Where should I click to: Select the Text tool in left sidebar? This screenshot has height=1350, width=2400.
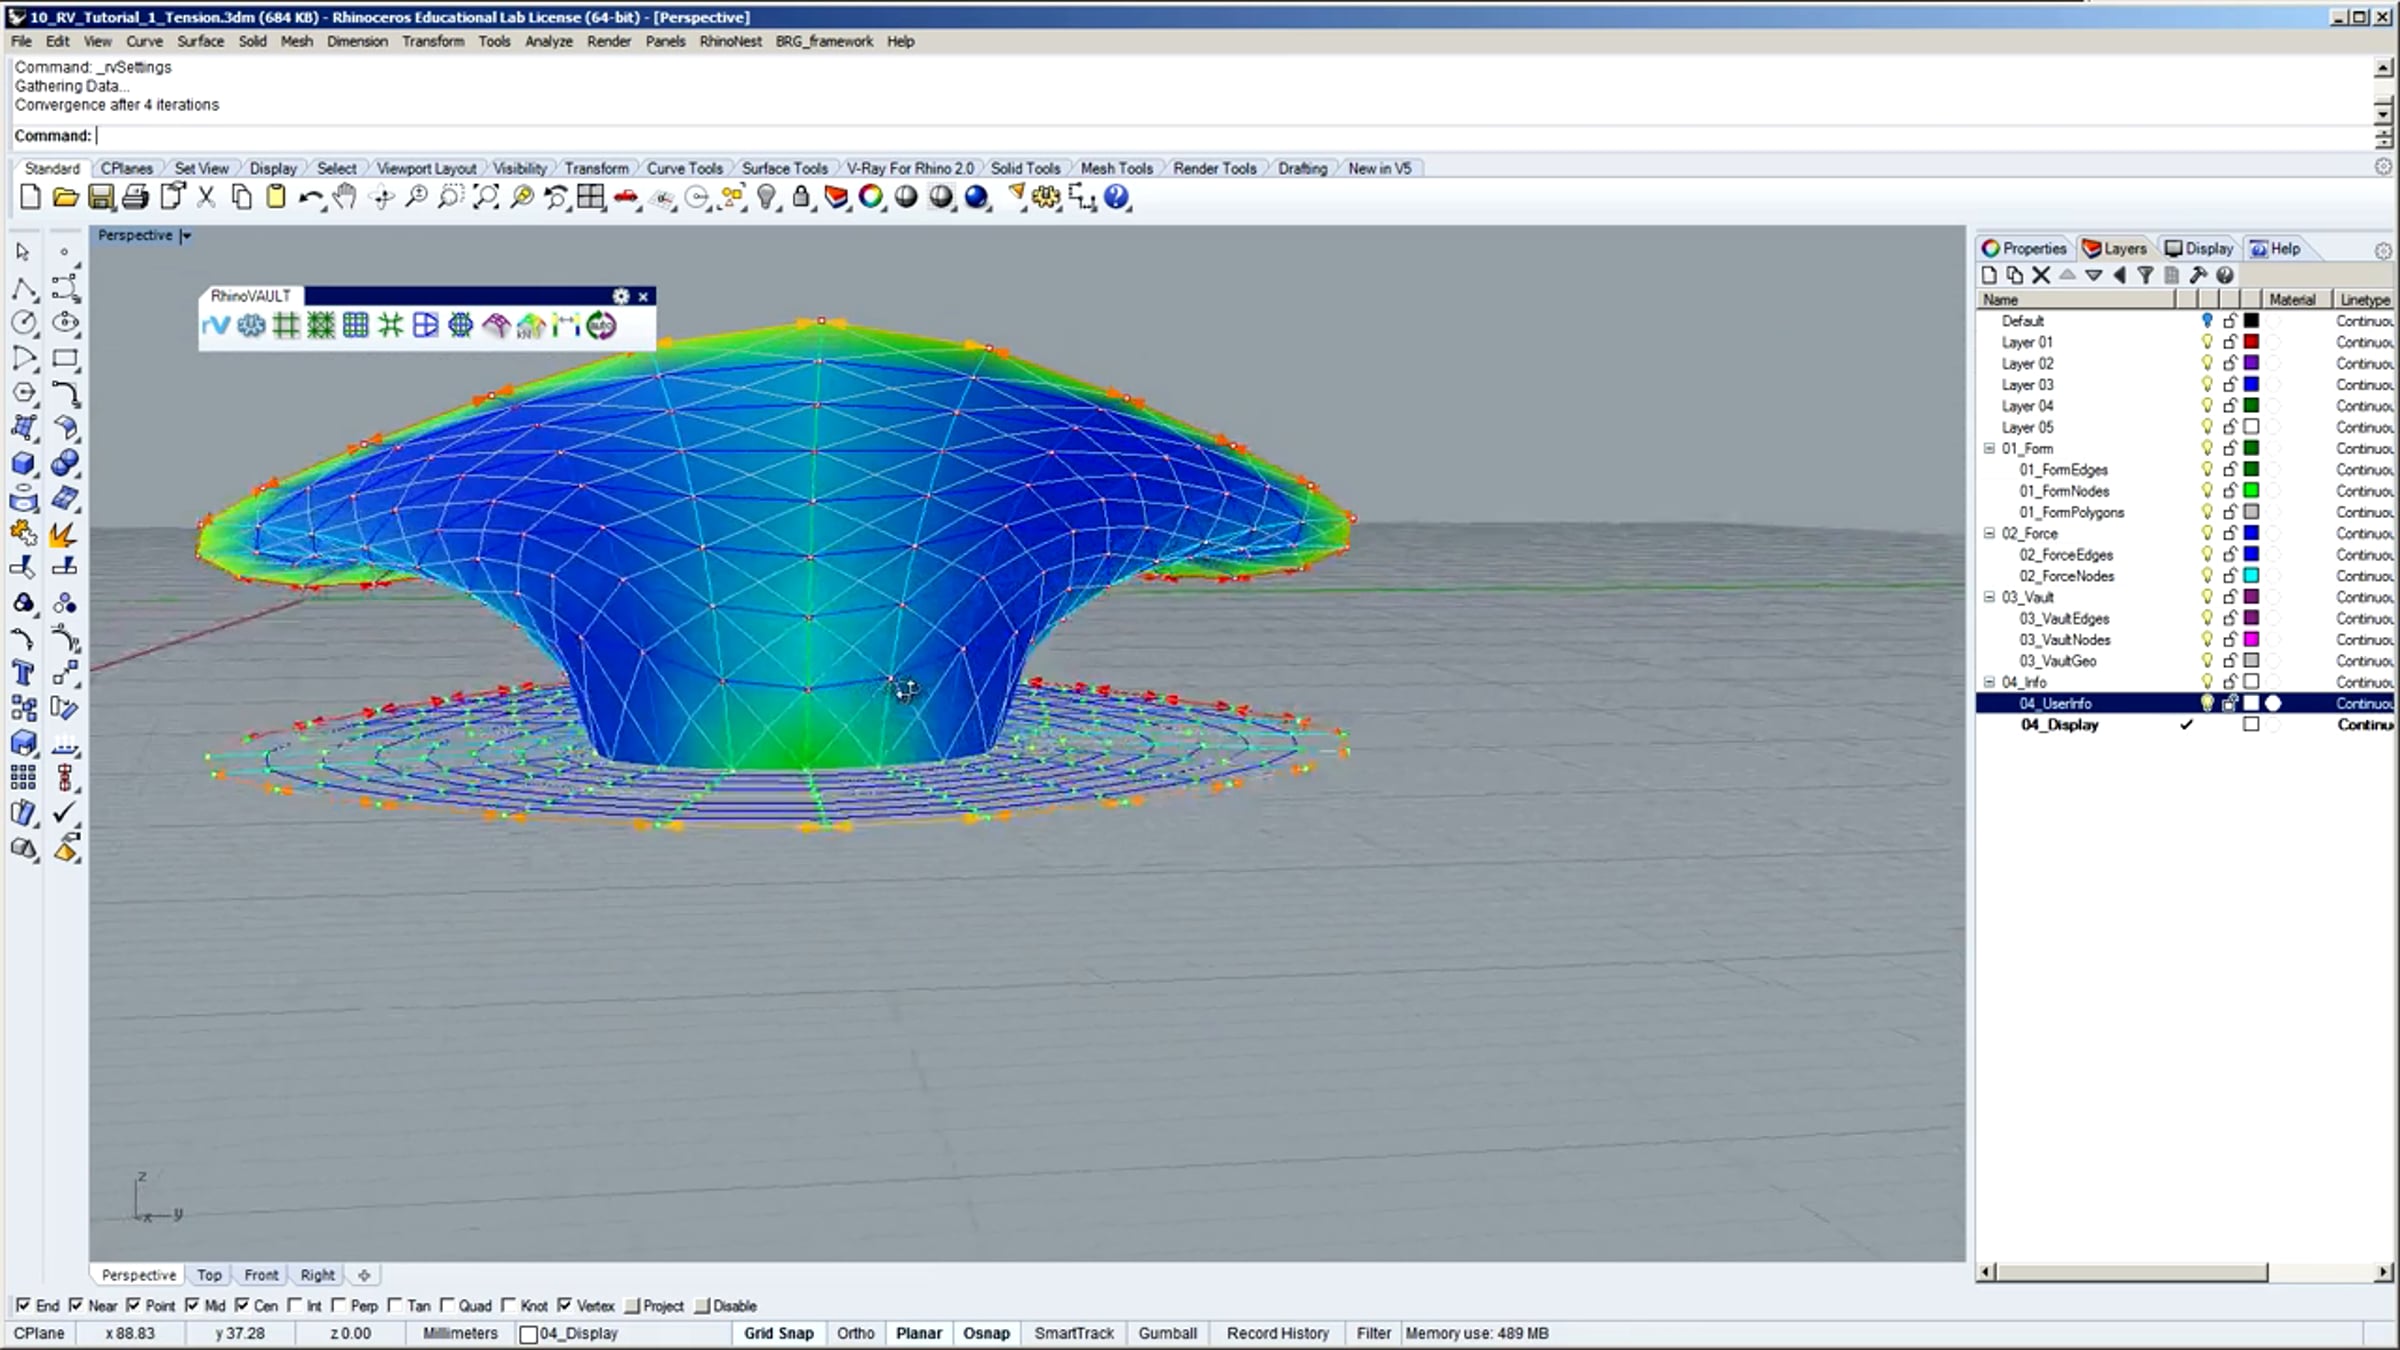(x=23, y=673)
